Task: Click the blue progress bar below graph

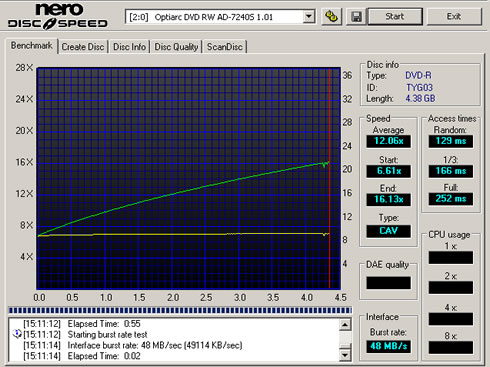Action: (x=180, y=310)
